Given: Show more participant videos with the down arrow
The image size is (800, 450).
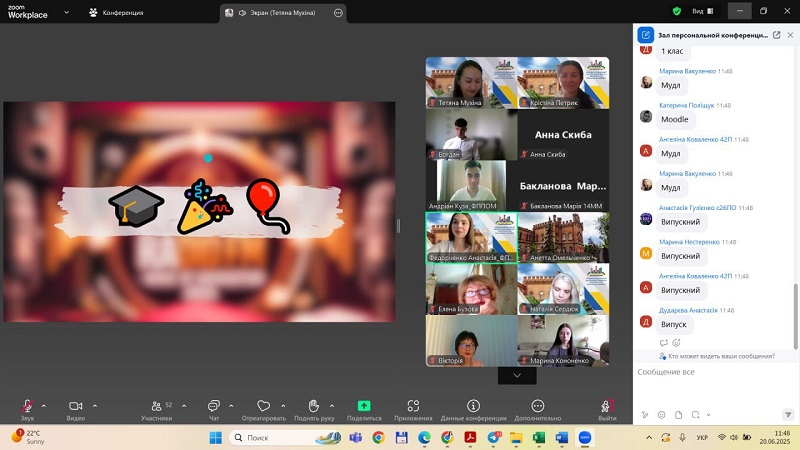Looking at the screenshot, I should pyautogui.click(x=517, y=376).
